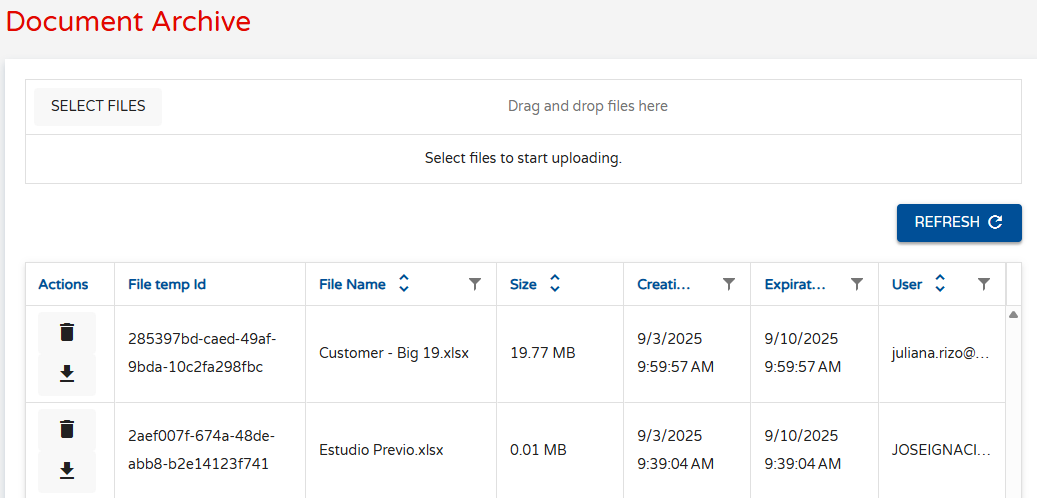Click the SELECT FILES button

coord(98,106)
